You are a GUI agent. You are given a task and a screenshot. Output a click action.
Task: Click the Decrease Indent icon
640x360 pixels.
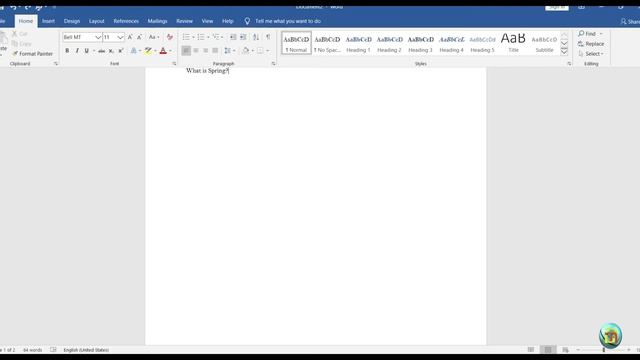[x=233, y=37]
